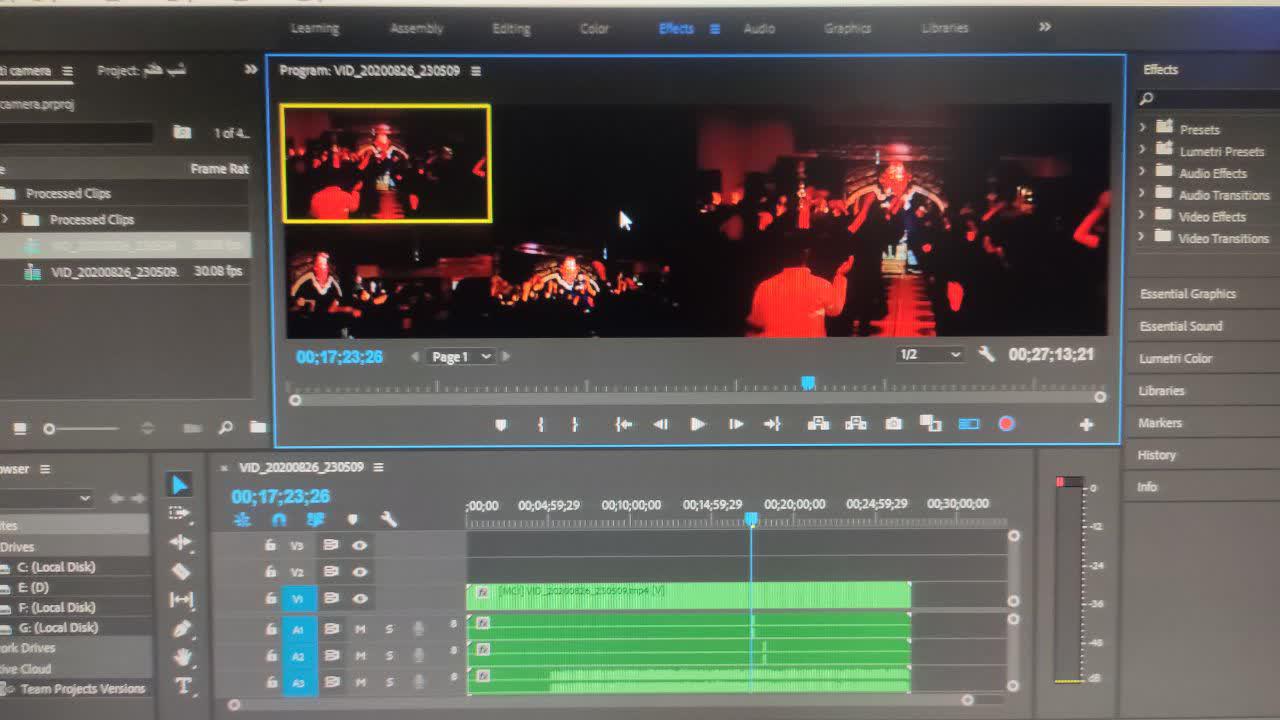
Task: Toggle Linked Selection in timeline
Action: (316, 520)
